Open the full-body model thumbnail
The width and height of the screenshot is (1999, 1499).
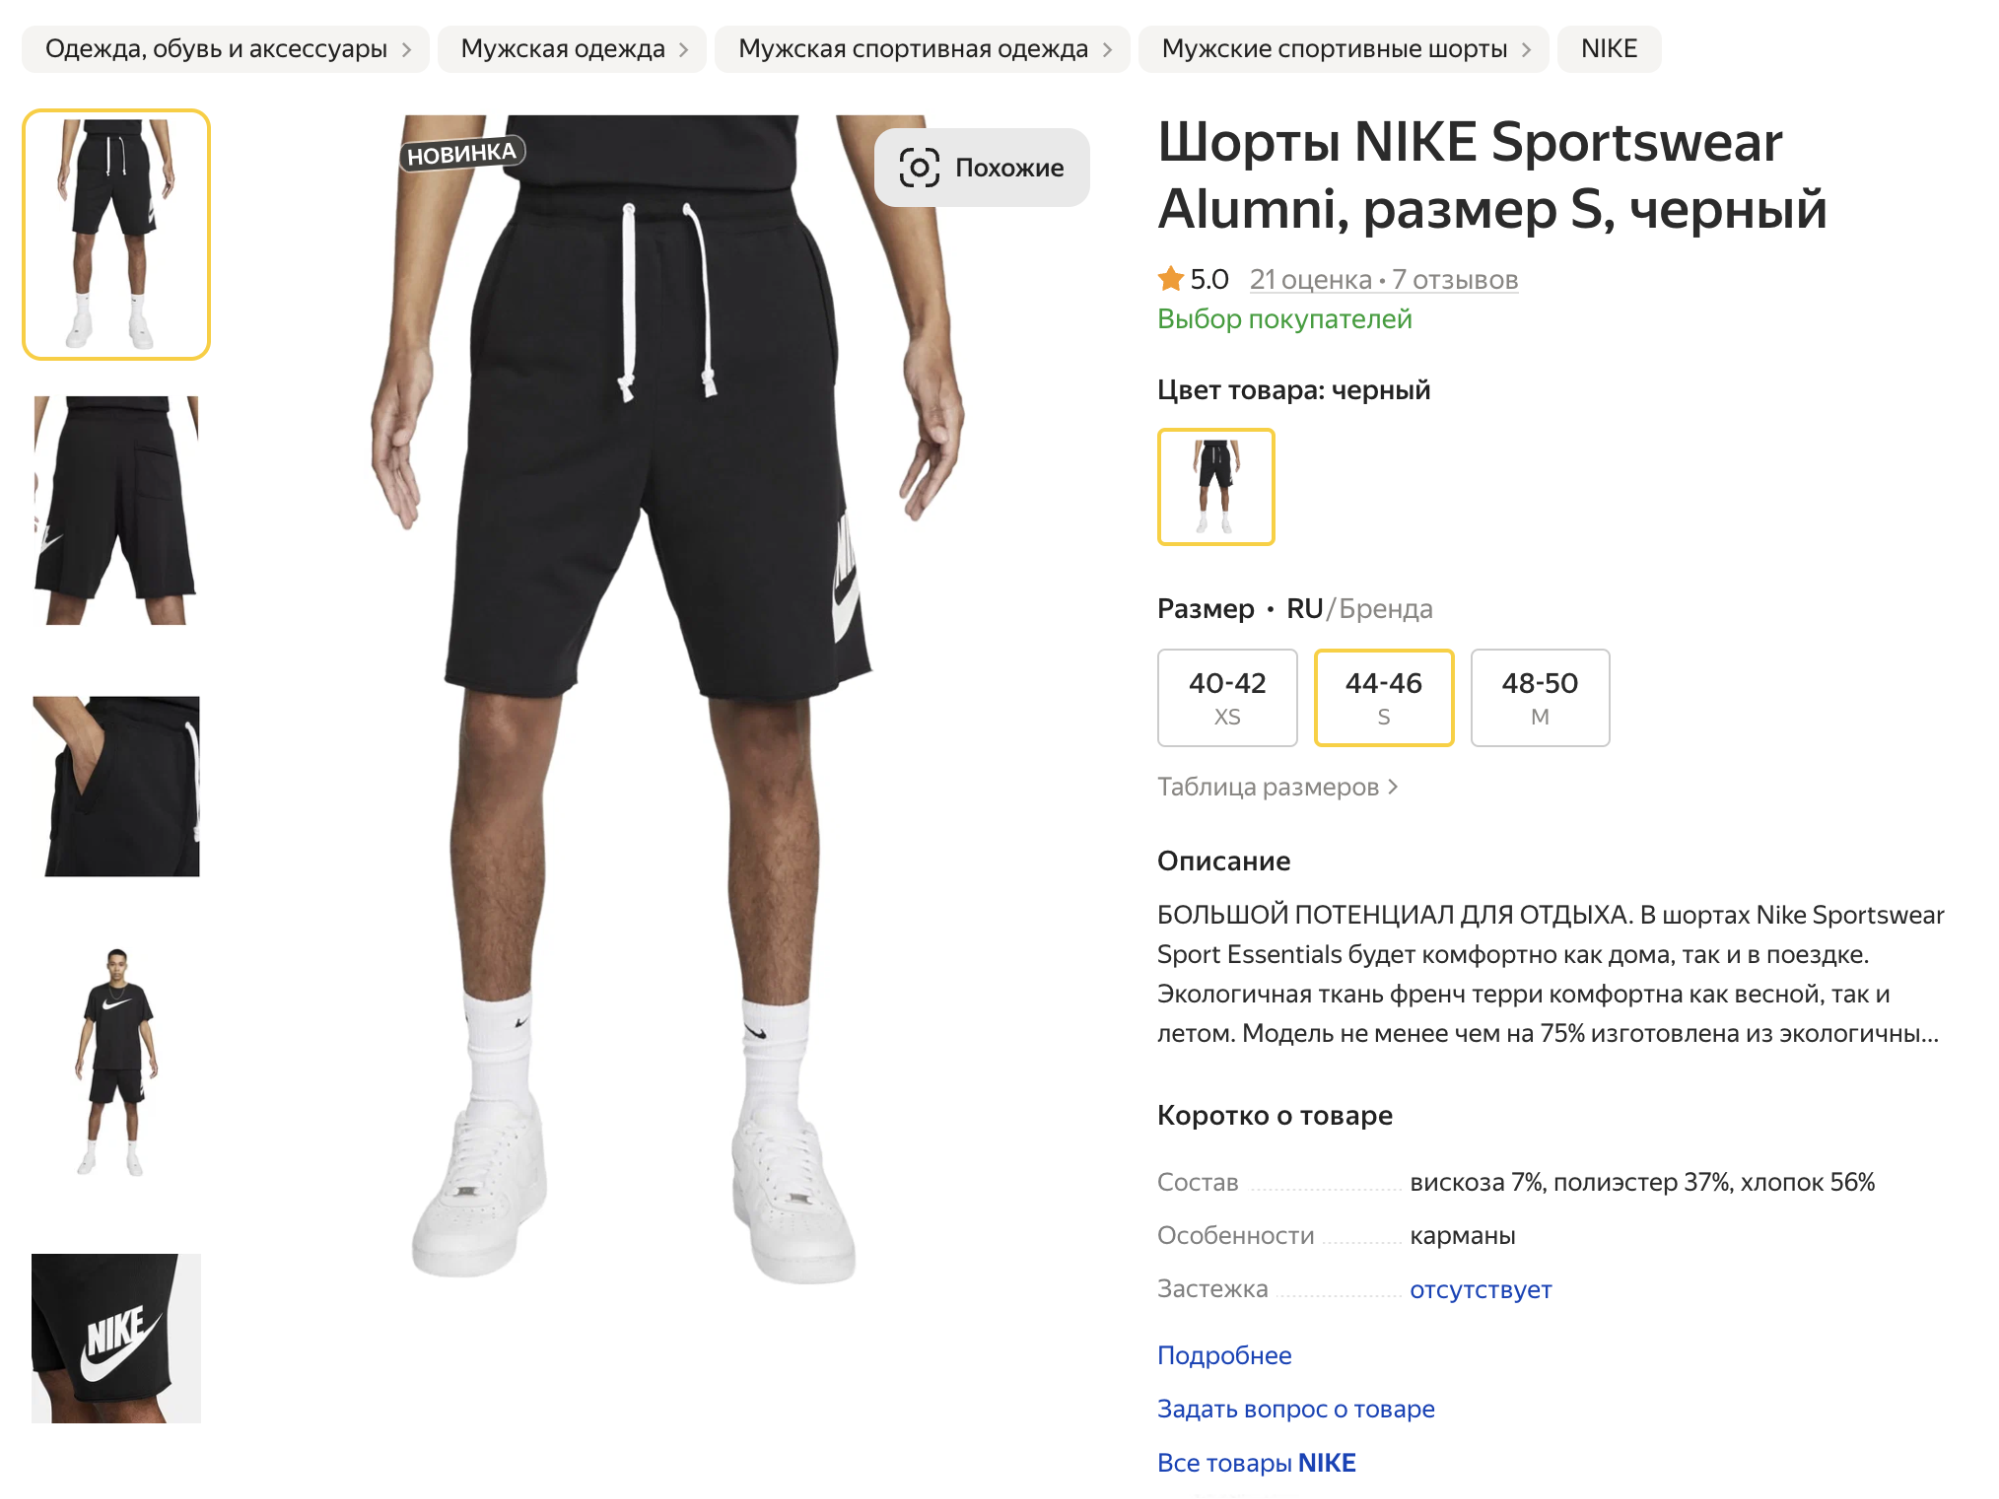coord(116,1062)
